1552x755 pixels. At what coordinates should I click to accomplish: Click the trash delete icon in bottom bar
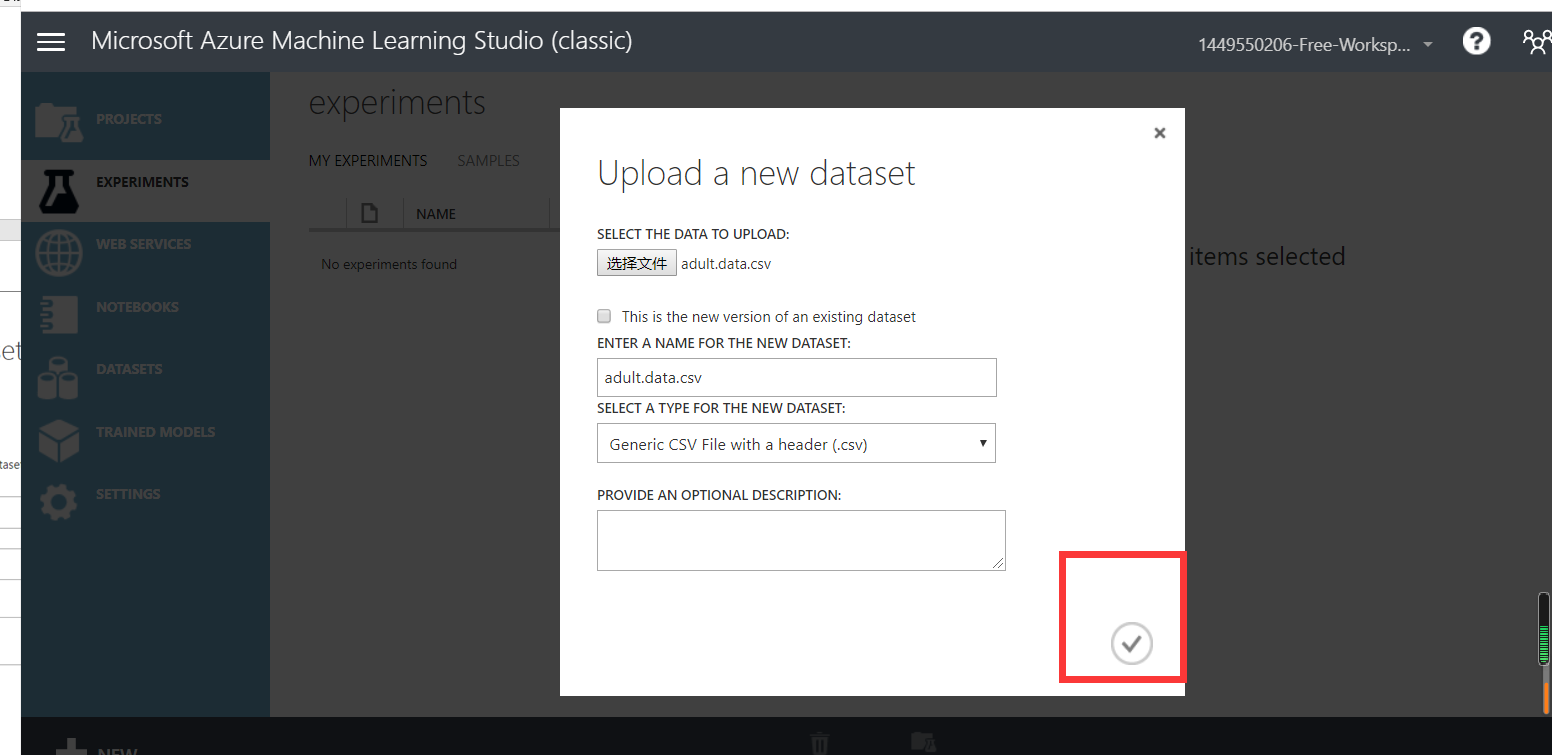point(820,743)
